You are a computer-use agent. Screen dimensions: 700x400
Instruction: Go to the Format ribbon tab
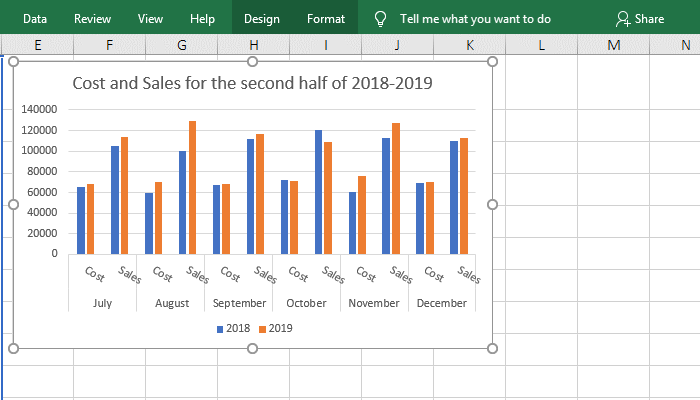click(326, 19)
